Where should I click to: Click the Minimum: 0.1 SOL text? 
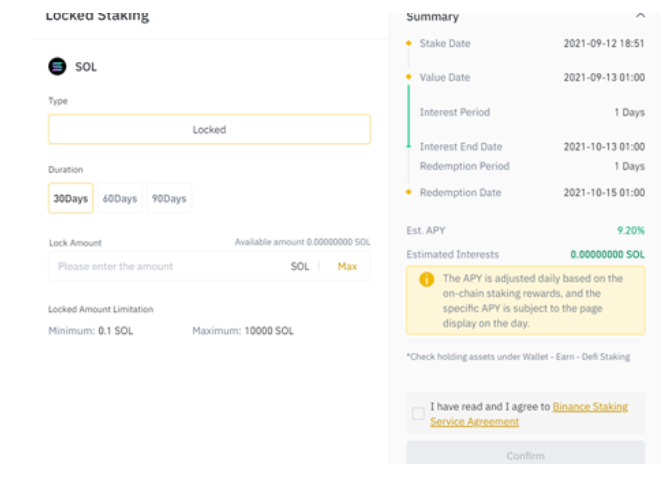(91, 330)
